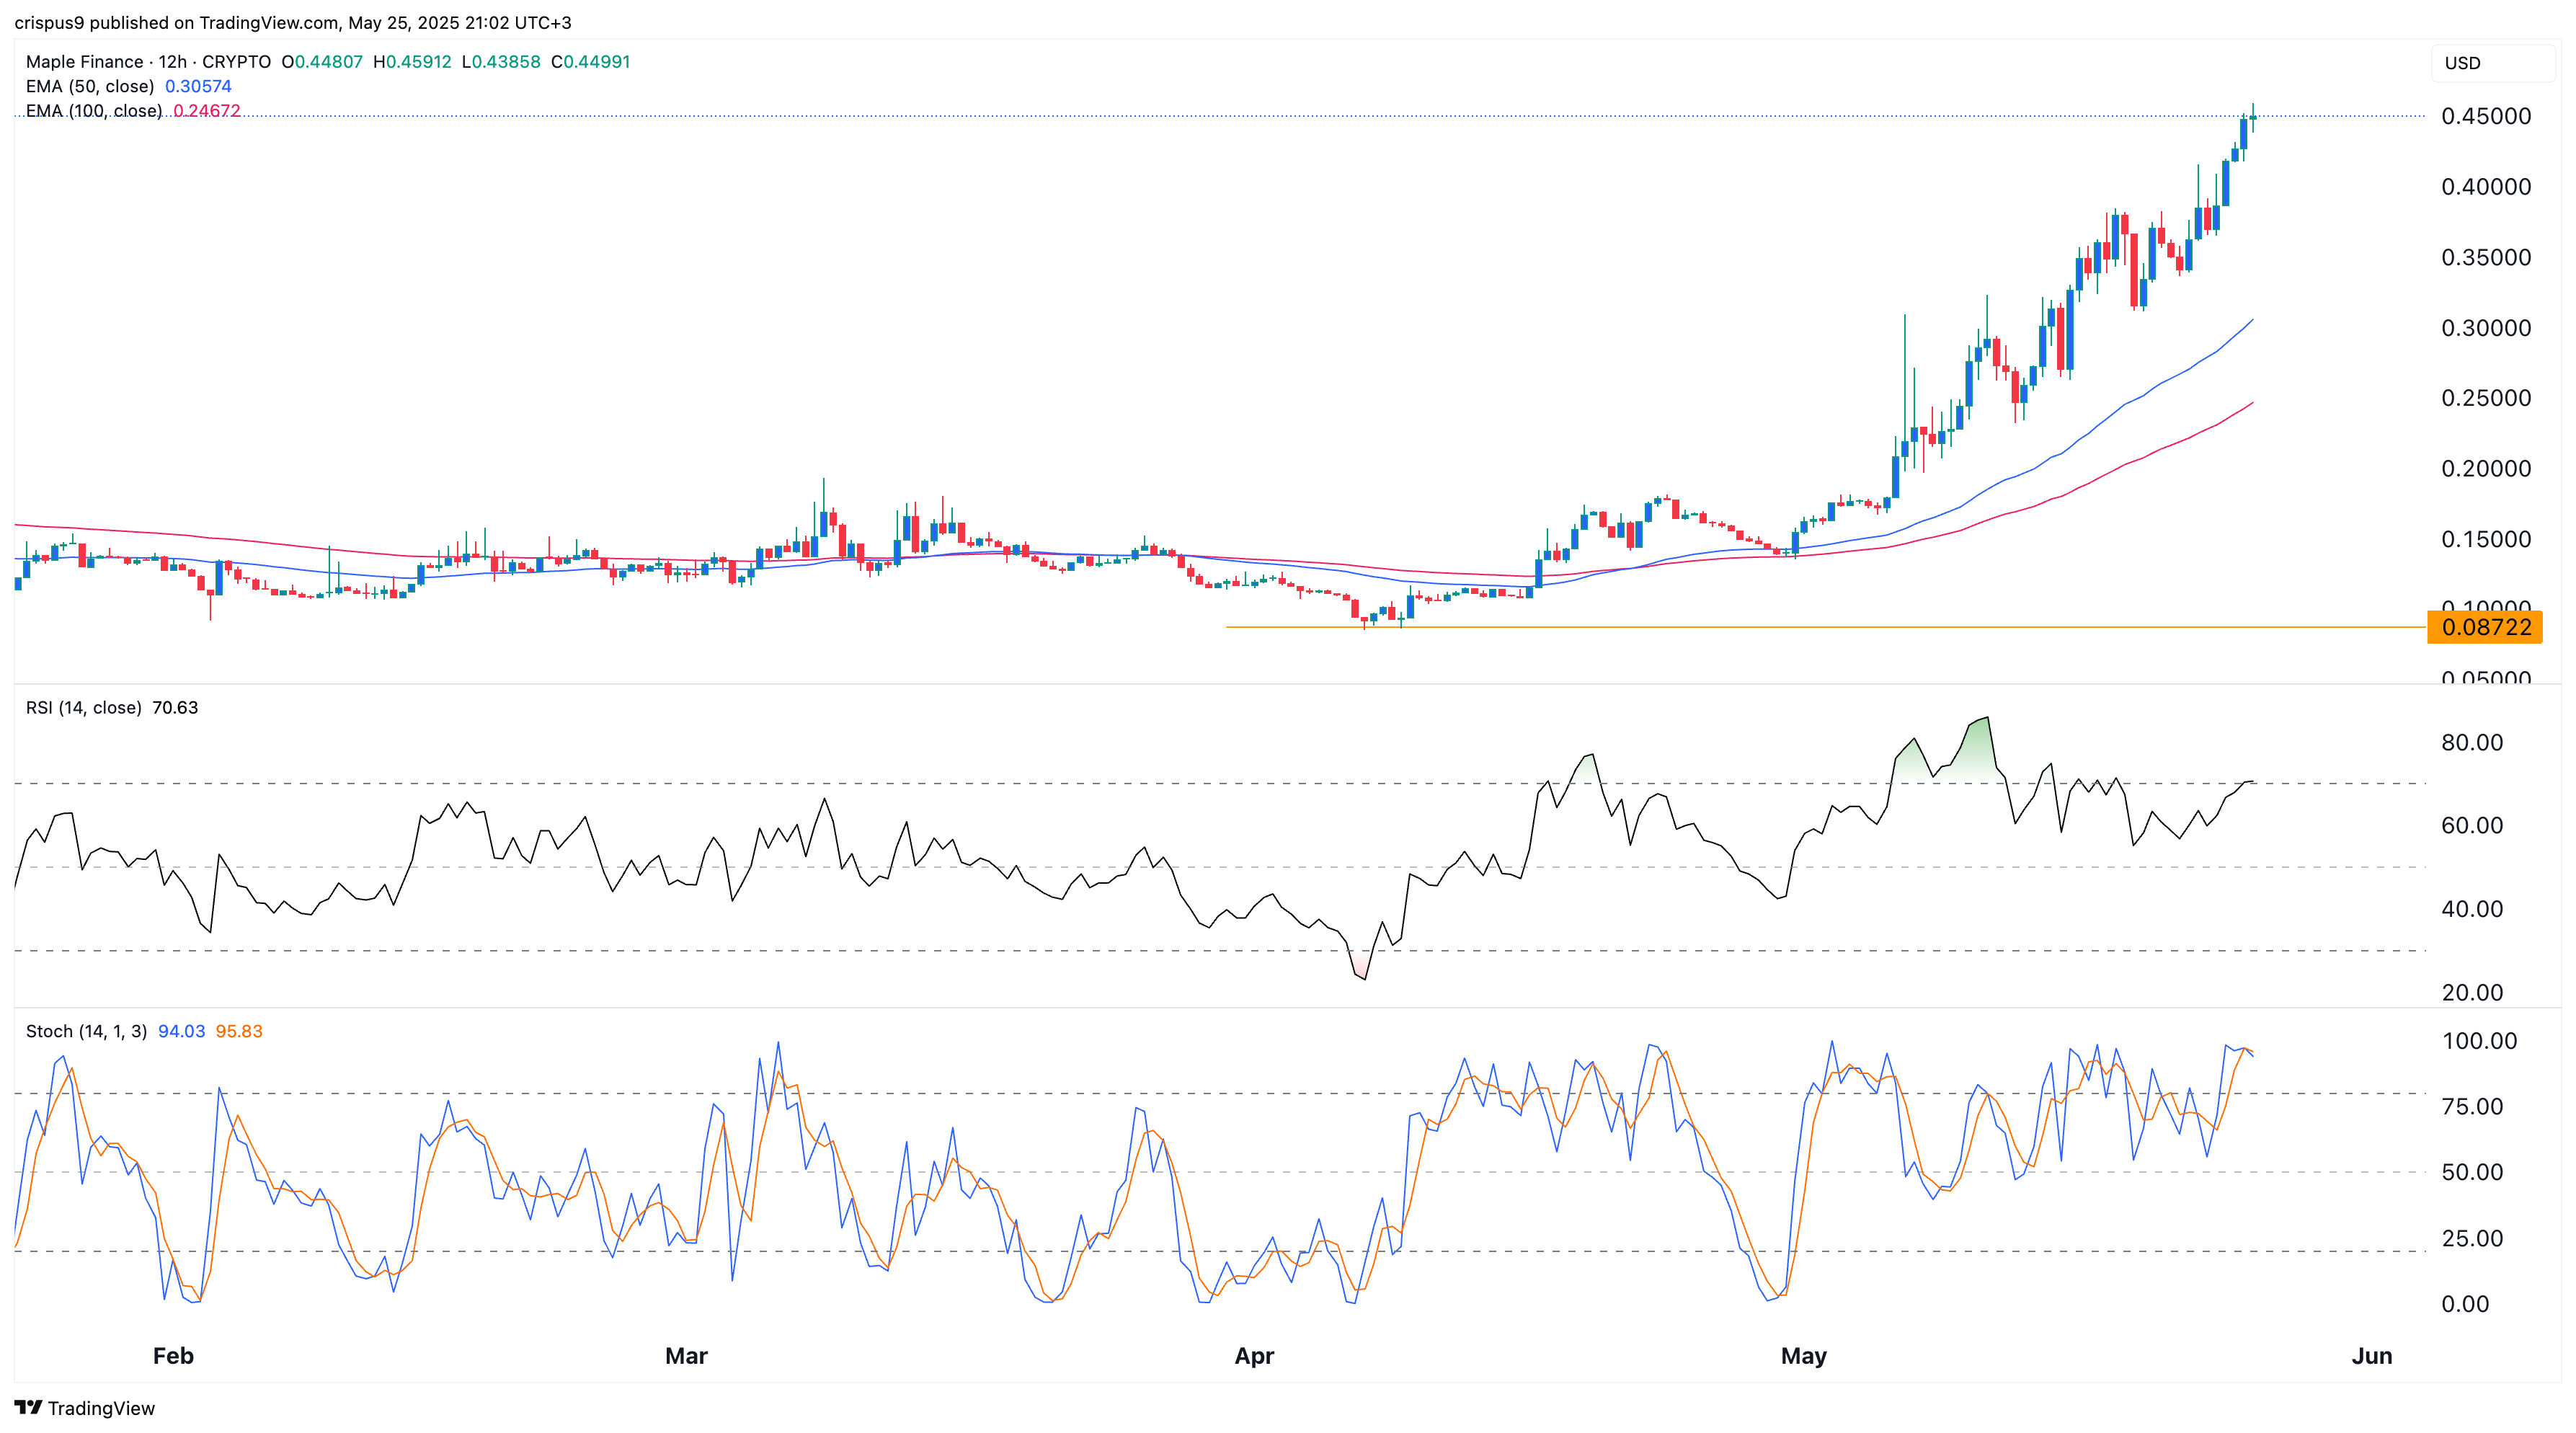Viewport: 2576px width, 1433px height.
Task: Click the latest candlestick near 0.45
Action: coord(2253,117)
